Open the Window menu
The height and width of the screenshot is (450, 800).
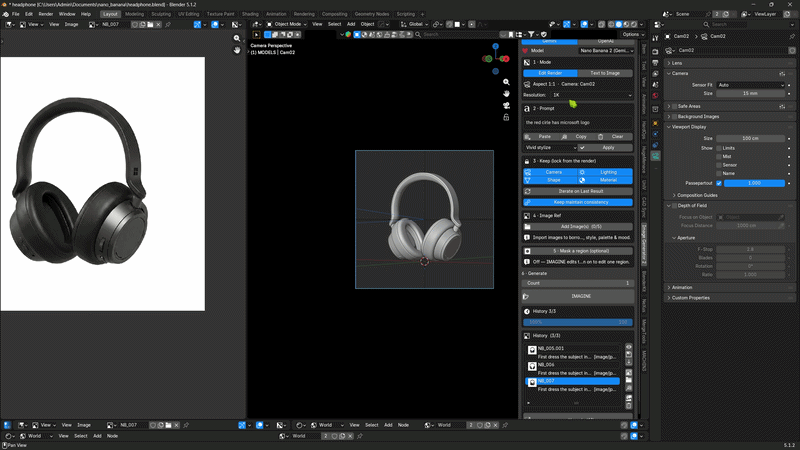coord(67,14)
